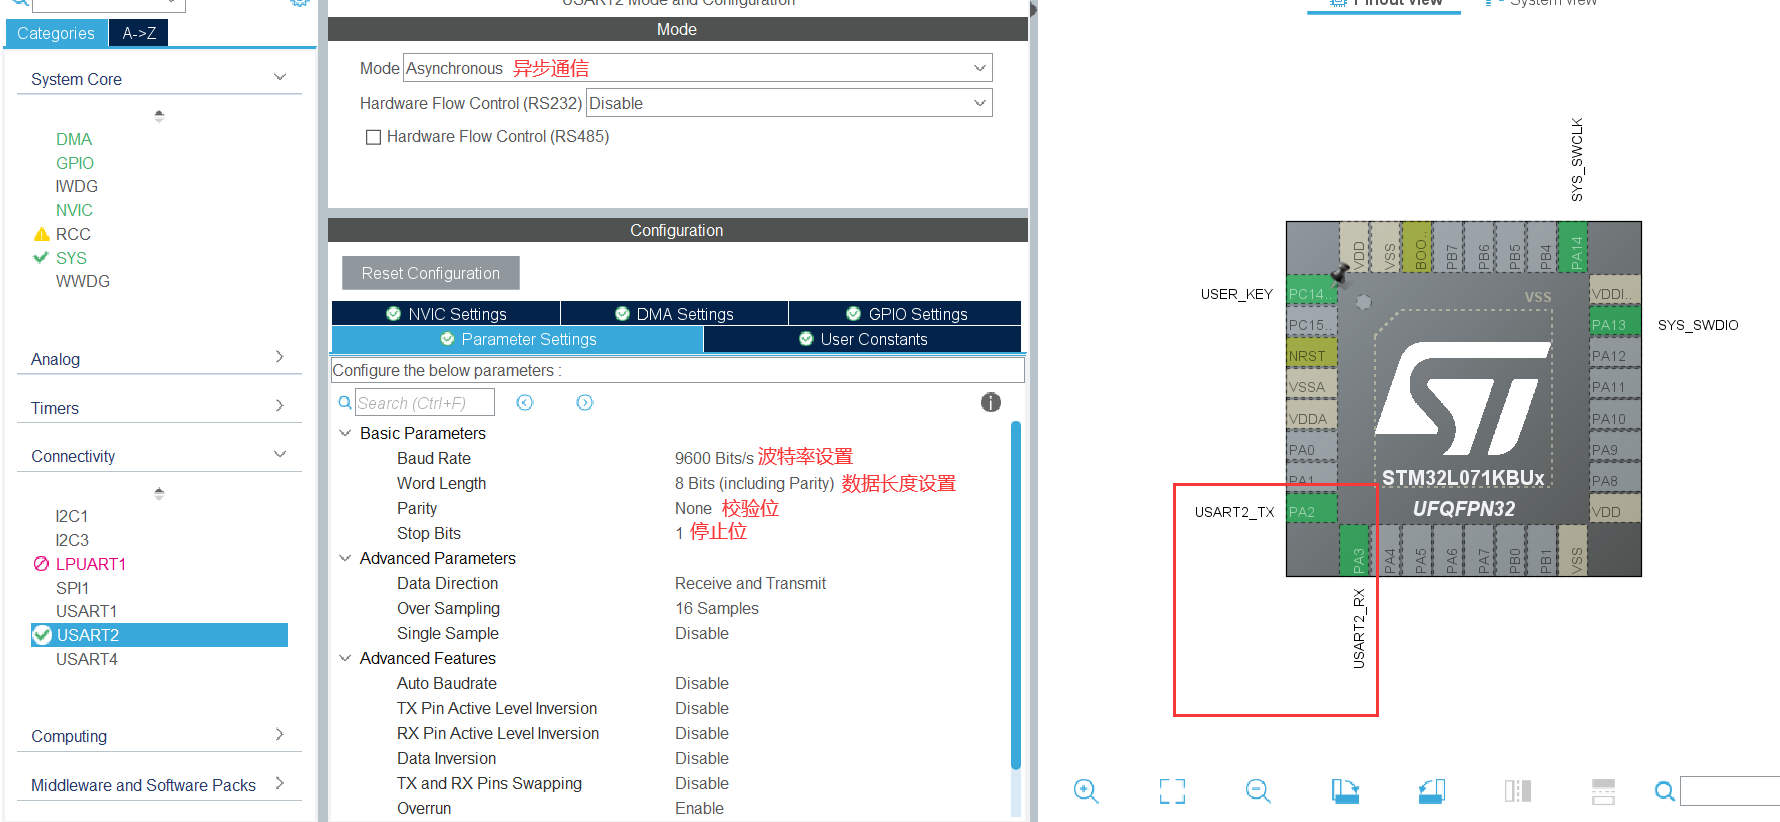The image size is (1780, 822).
Task: Open the User Constants tab
Action: point(862,339)
